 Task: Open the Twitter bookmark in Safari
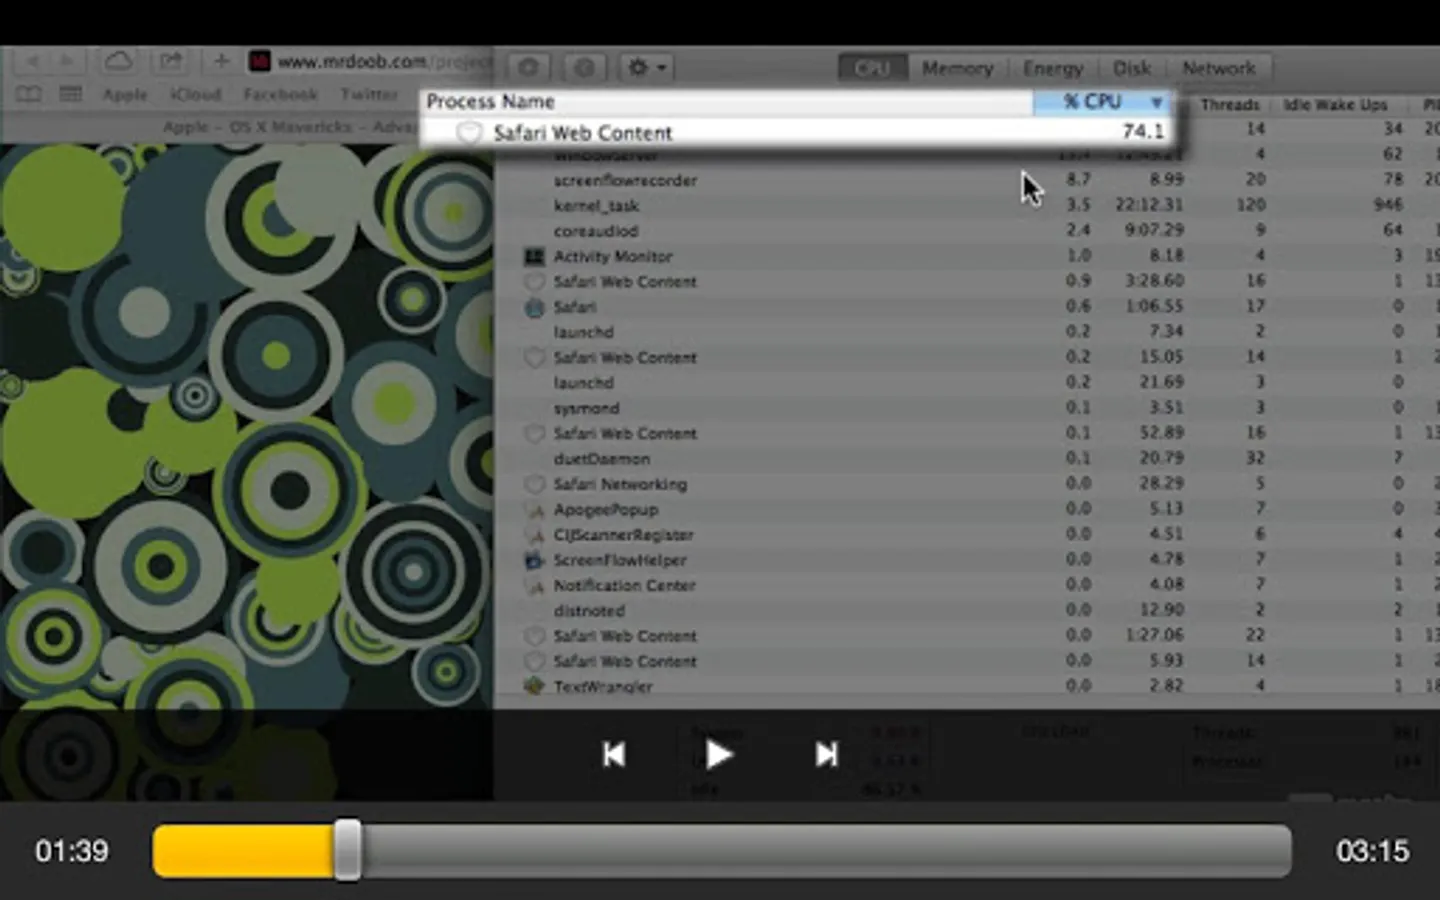pos(368,94)
